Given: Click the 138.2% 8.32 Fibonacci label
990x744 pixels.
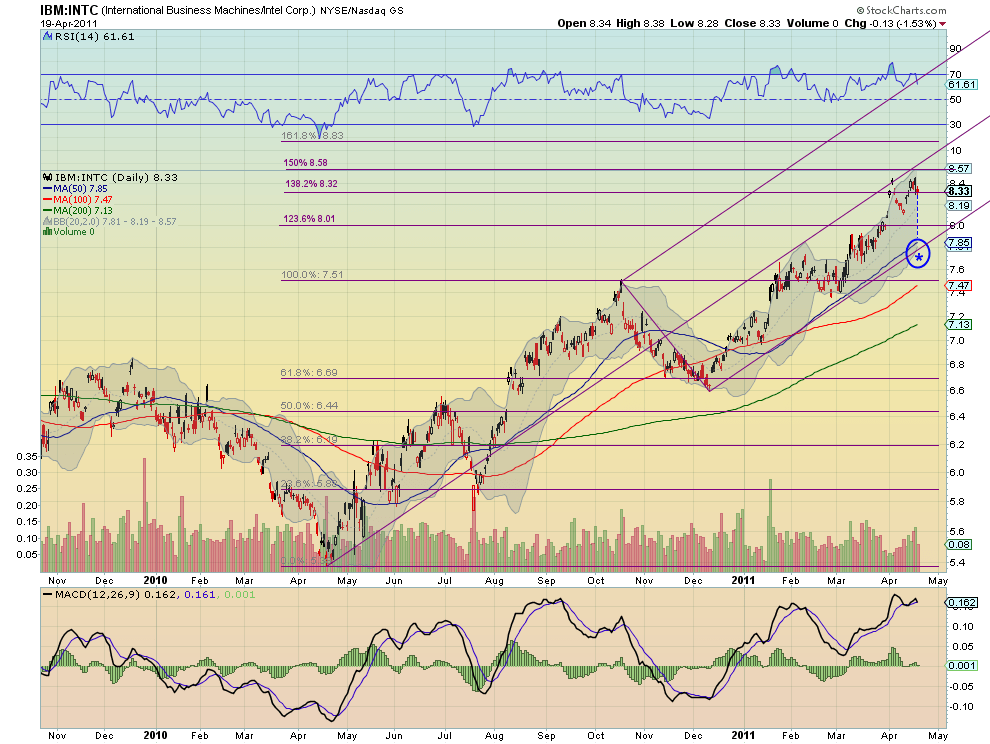Looking at the screenshot, I should coord(311,184).
